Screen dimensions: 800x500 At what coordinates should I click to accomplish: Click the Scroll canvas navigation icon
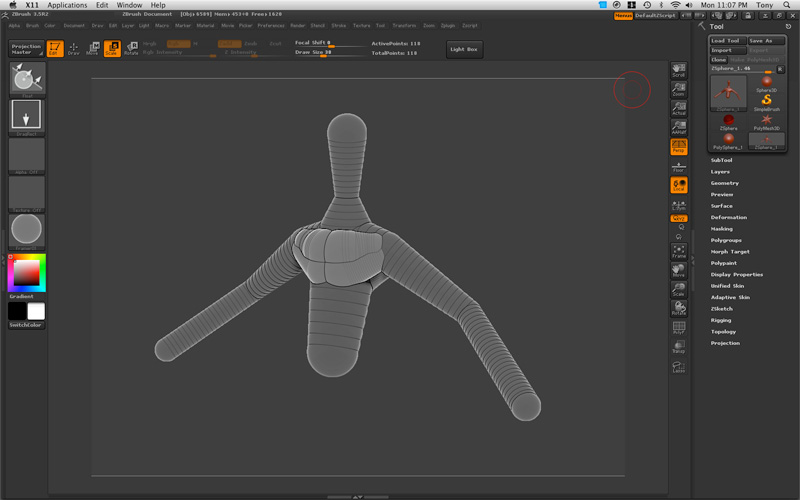tap(679, 70)
